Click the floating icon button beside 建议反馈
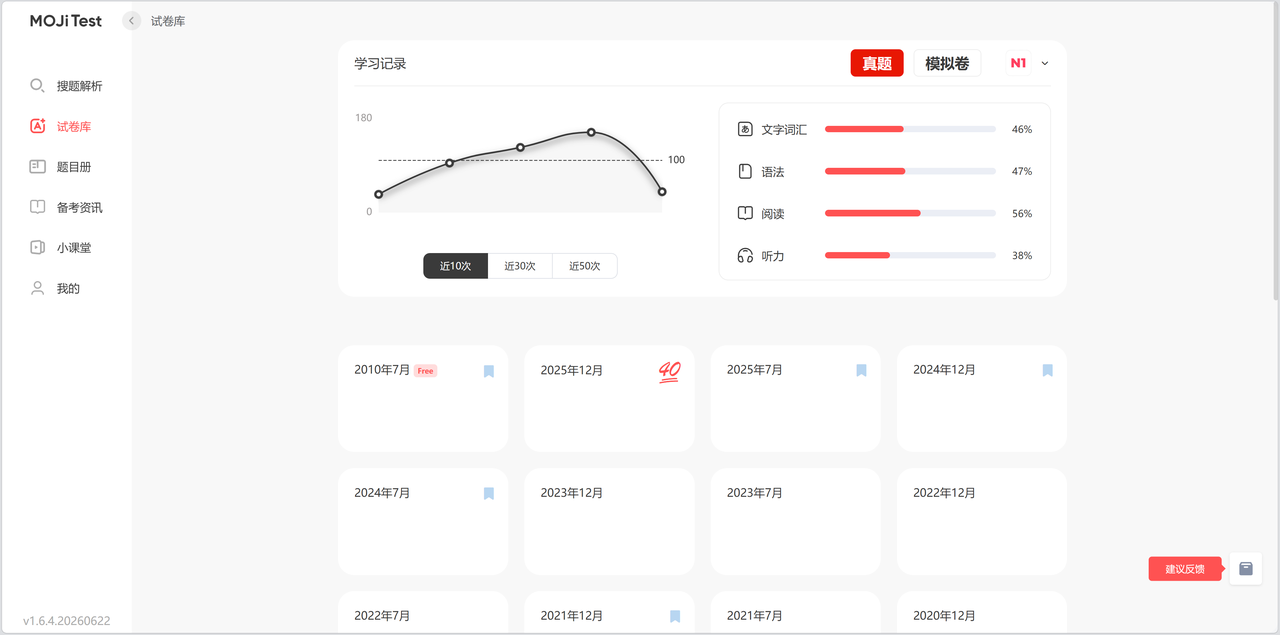 tap(1245, 569)
